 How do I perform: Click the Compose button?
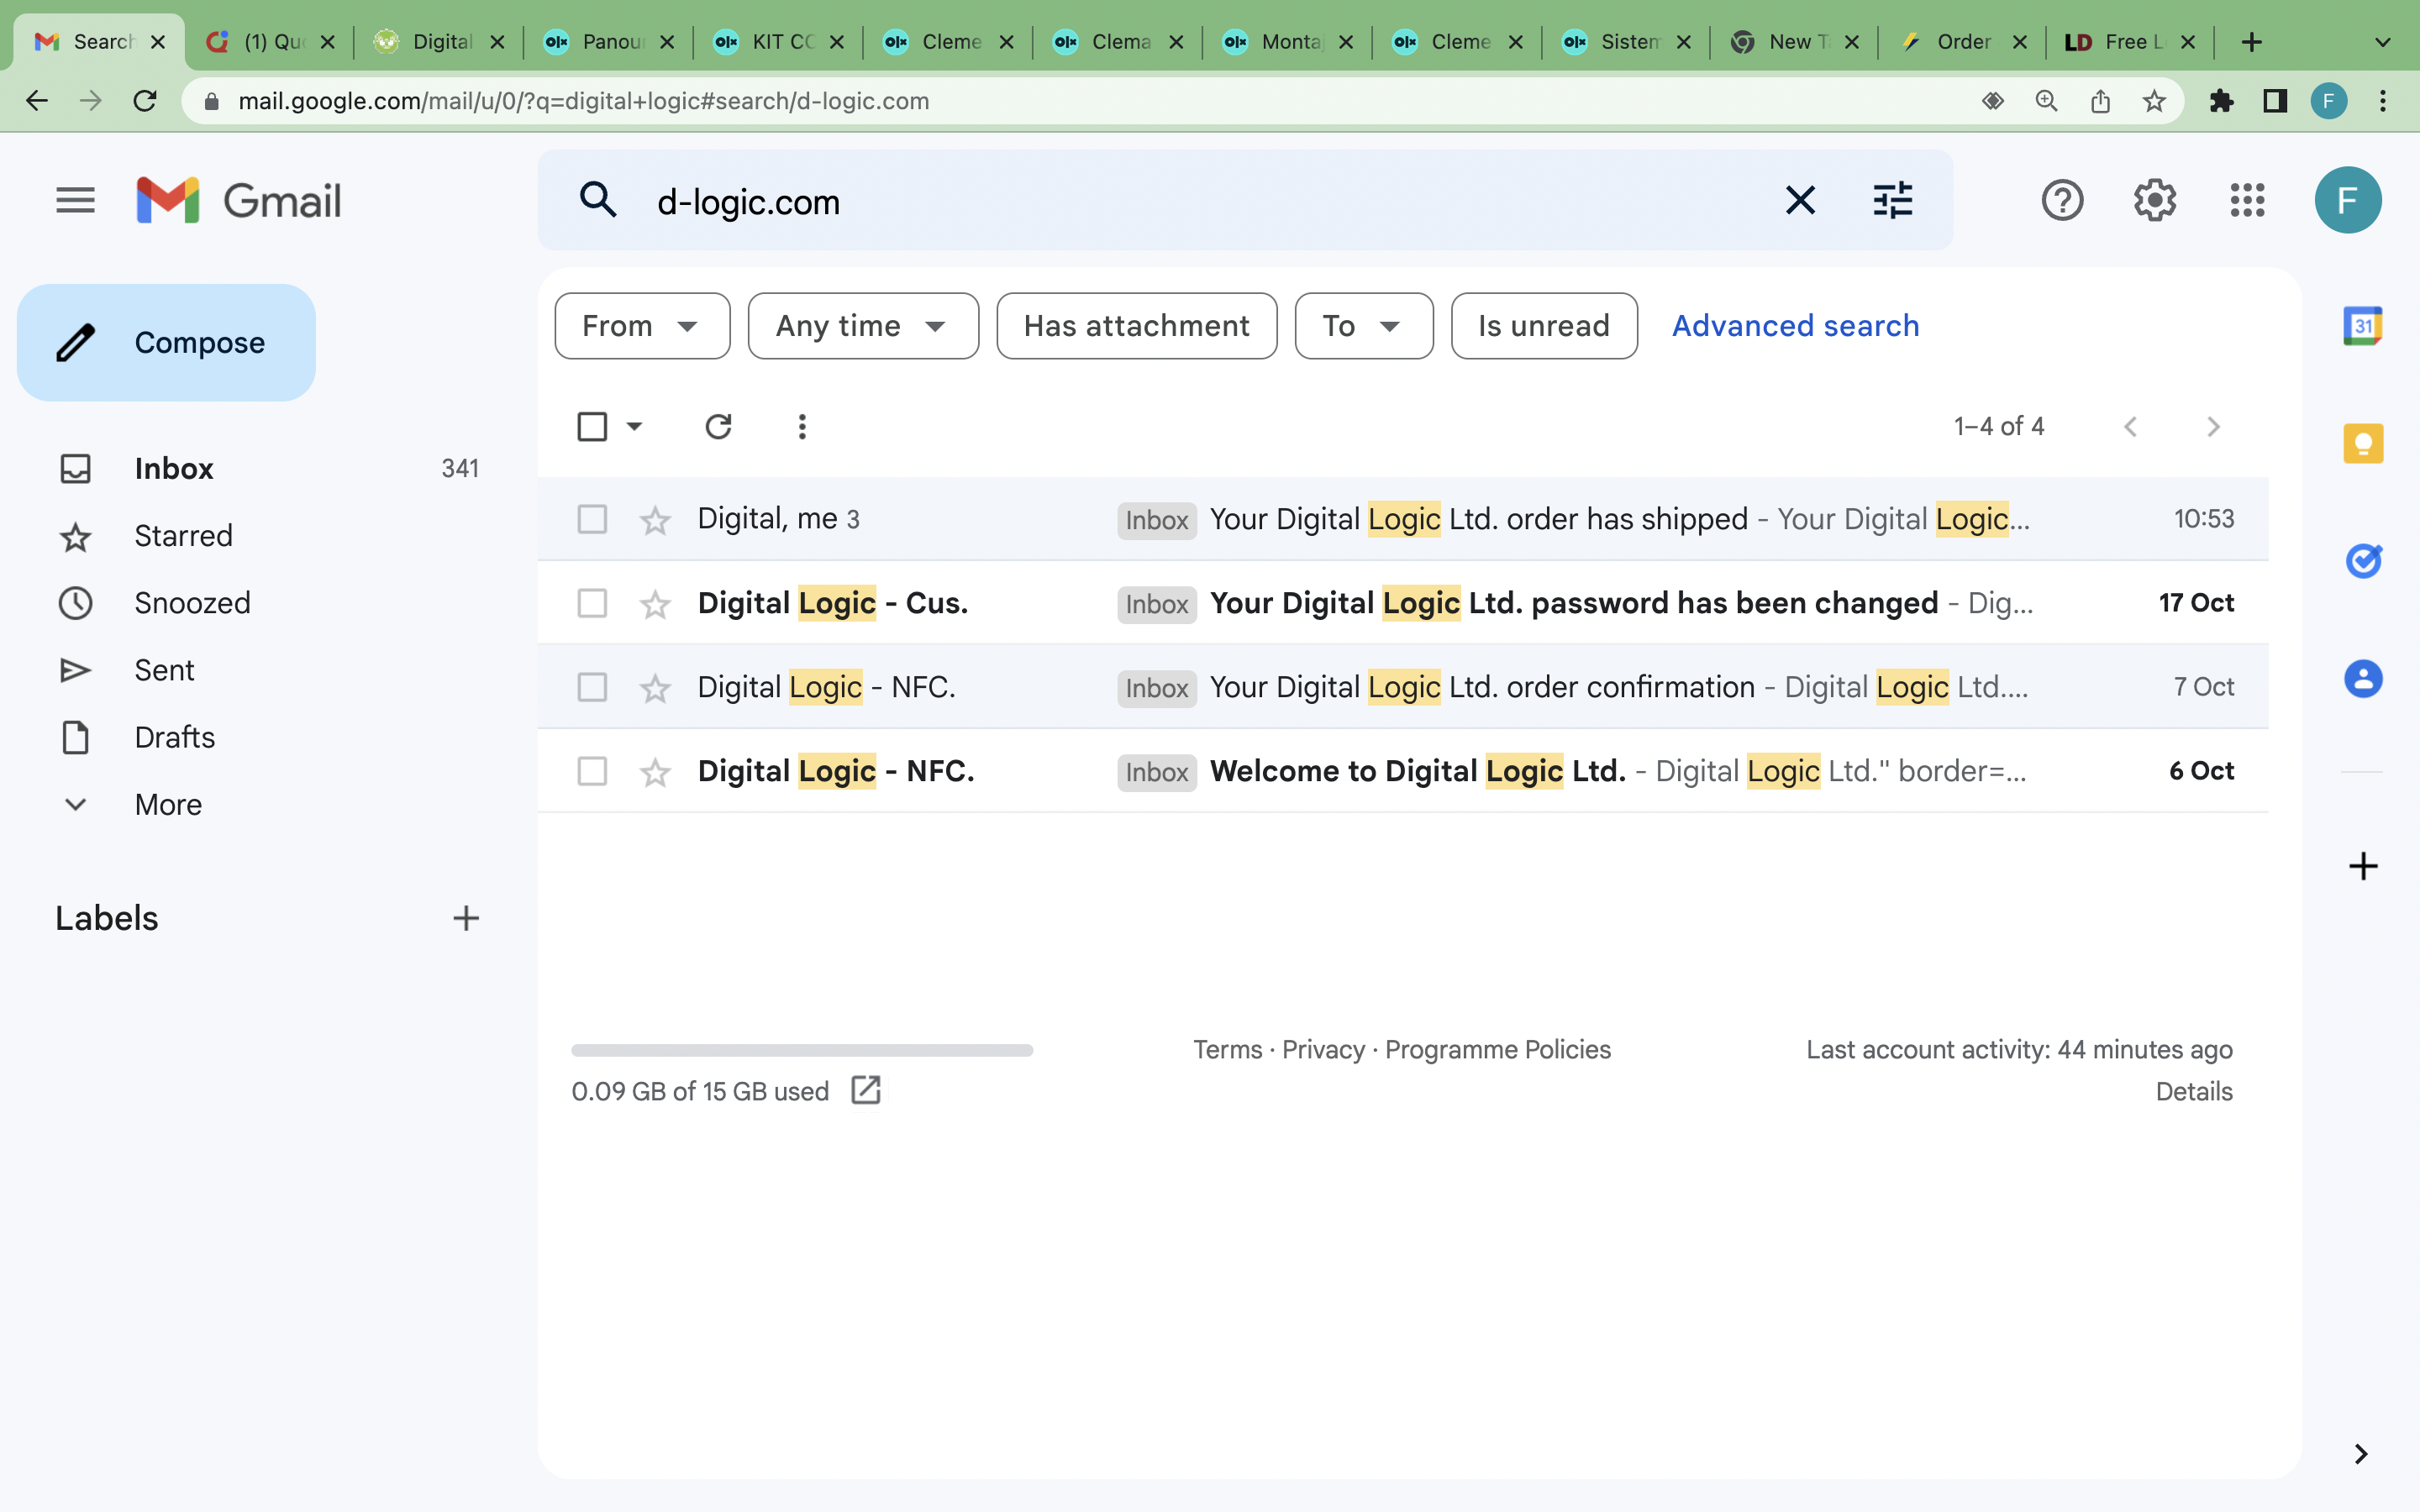(166, 343)
